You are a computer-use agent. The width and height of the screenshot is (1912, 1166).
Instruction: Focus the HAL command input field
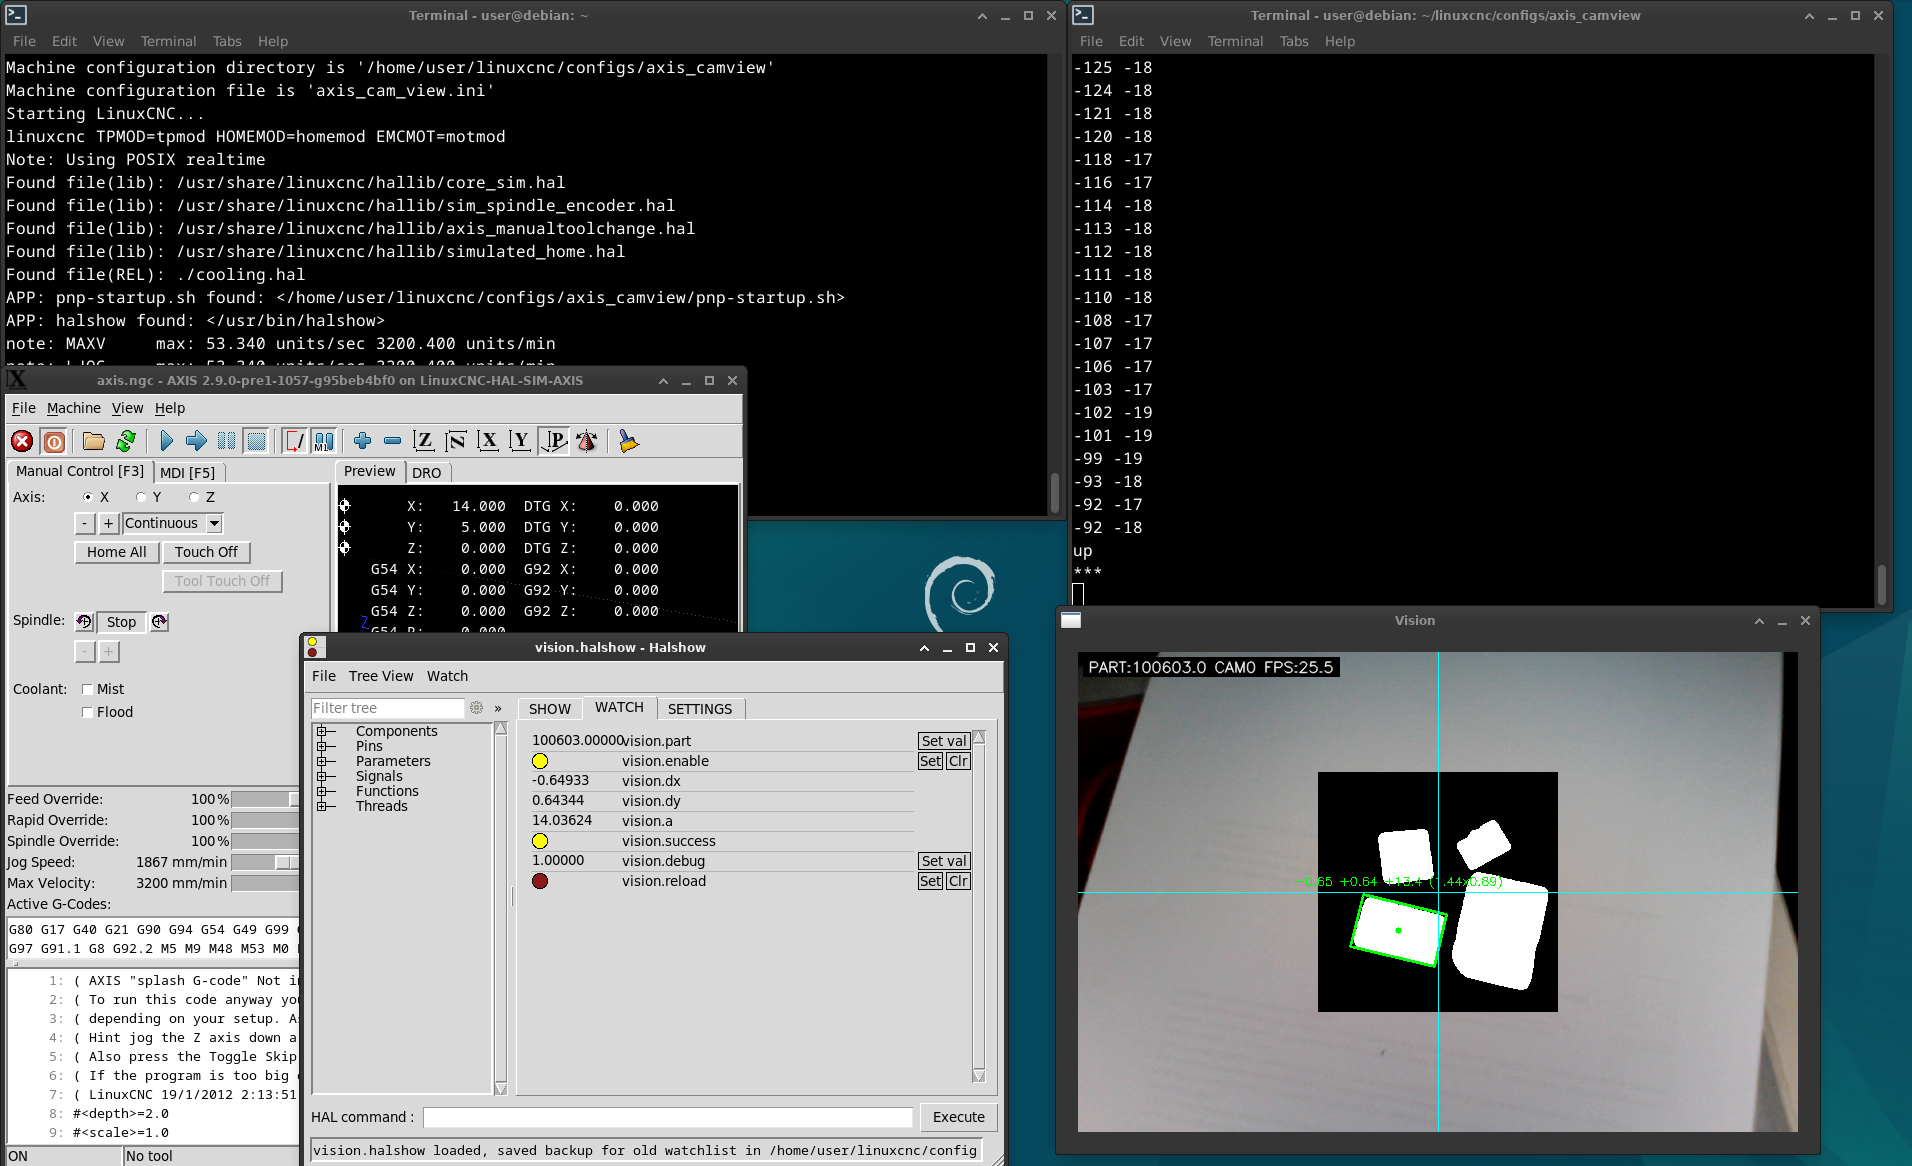[668, 1117]
